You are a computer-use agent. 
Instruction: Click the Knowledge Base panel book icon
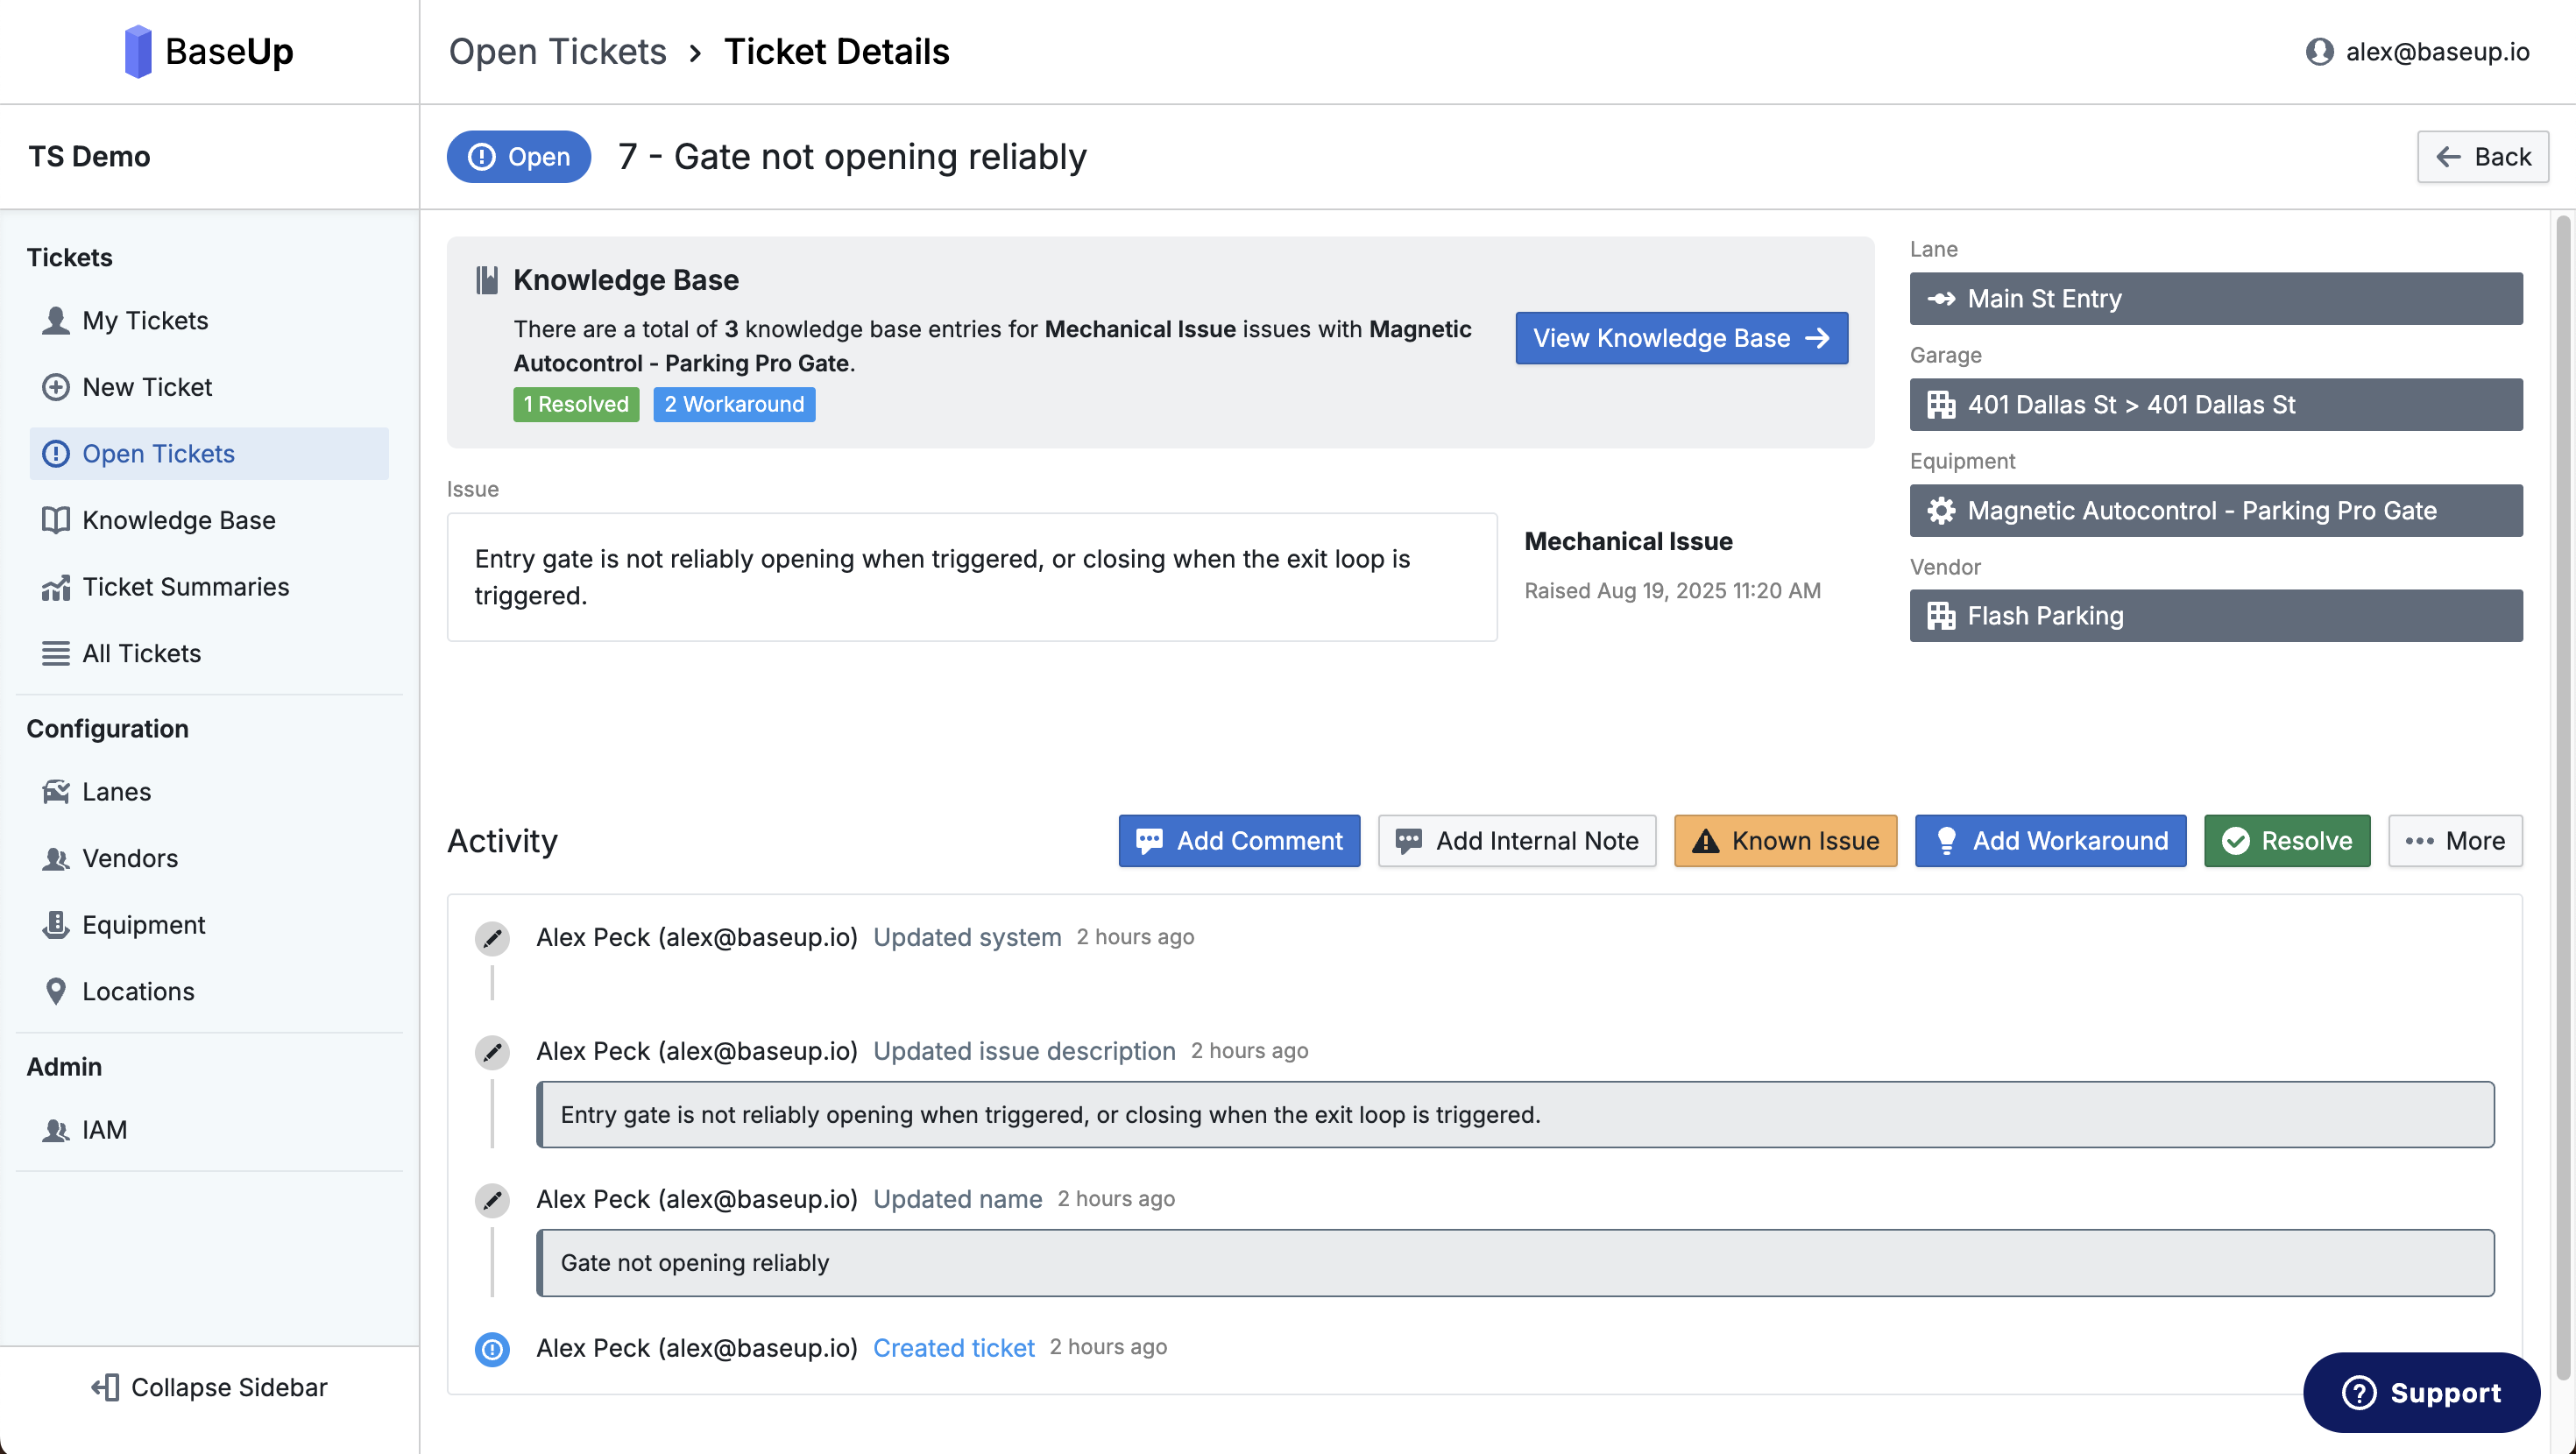tap(486, 280)
